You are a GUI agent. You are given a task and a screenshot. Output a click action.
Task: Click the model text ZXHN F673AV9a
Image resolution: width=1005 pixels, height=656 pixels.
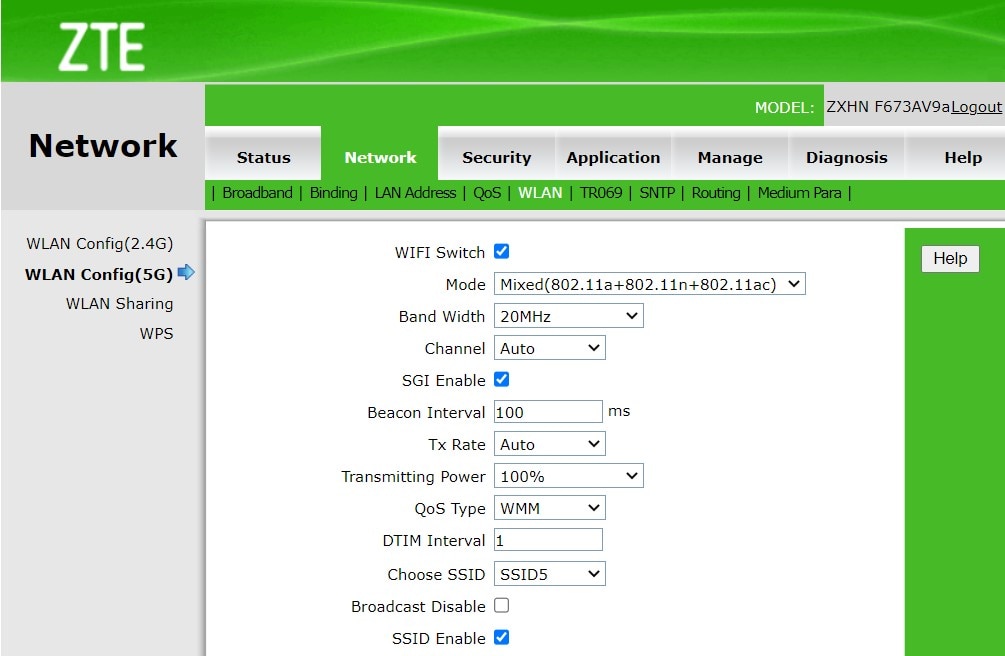click(888, 106)
